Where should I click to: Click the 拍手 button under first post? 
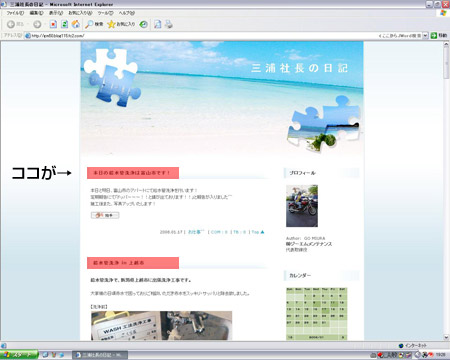(105, 215)
